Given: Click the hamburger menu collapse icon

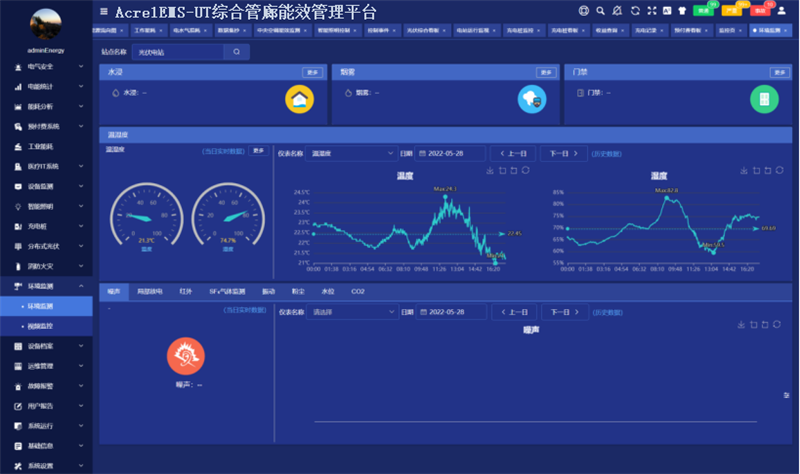Looking at the screenshot, I should pos(104,11).
